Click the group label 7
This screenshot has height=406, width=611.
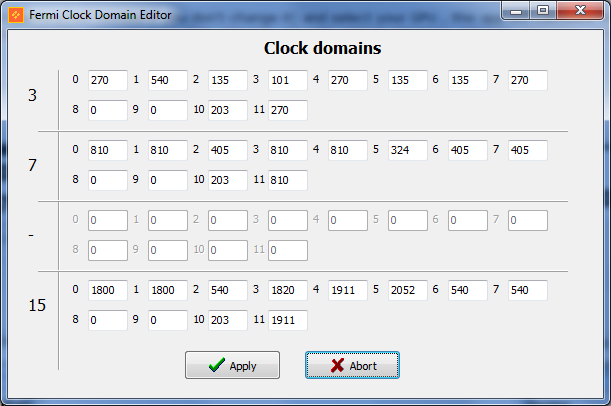point(32,165)
